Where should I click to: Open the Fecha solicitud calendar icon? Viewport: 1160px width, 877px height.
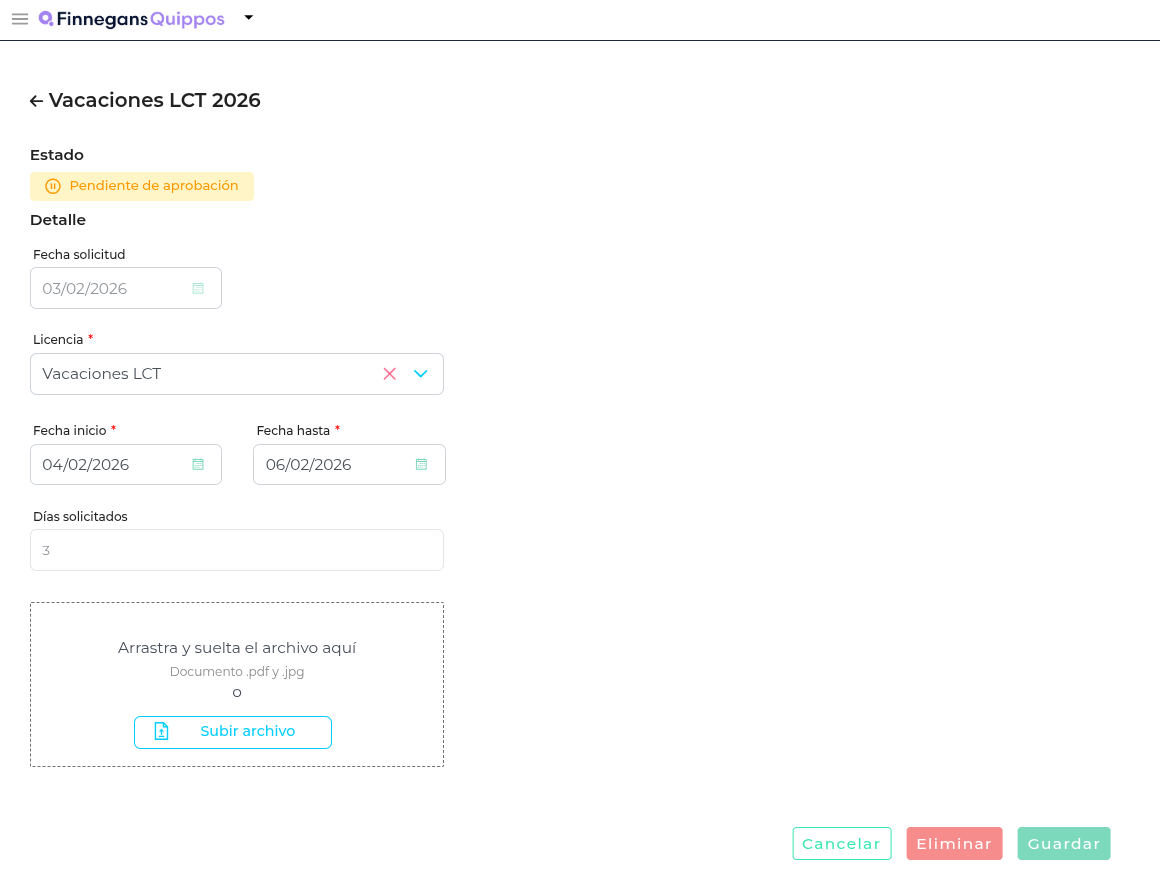[198, 288]
